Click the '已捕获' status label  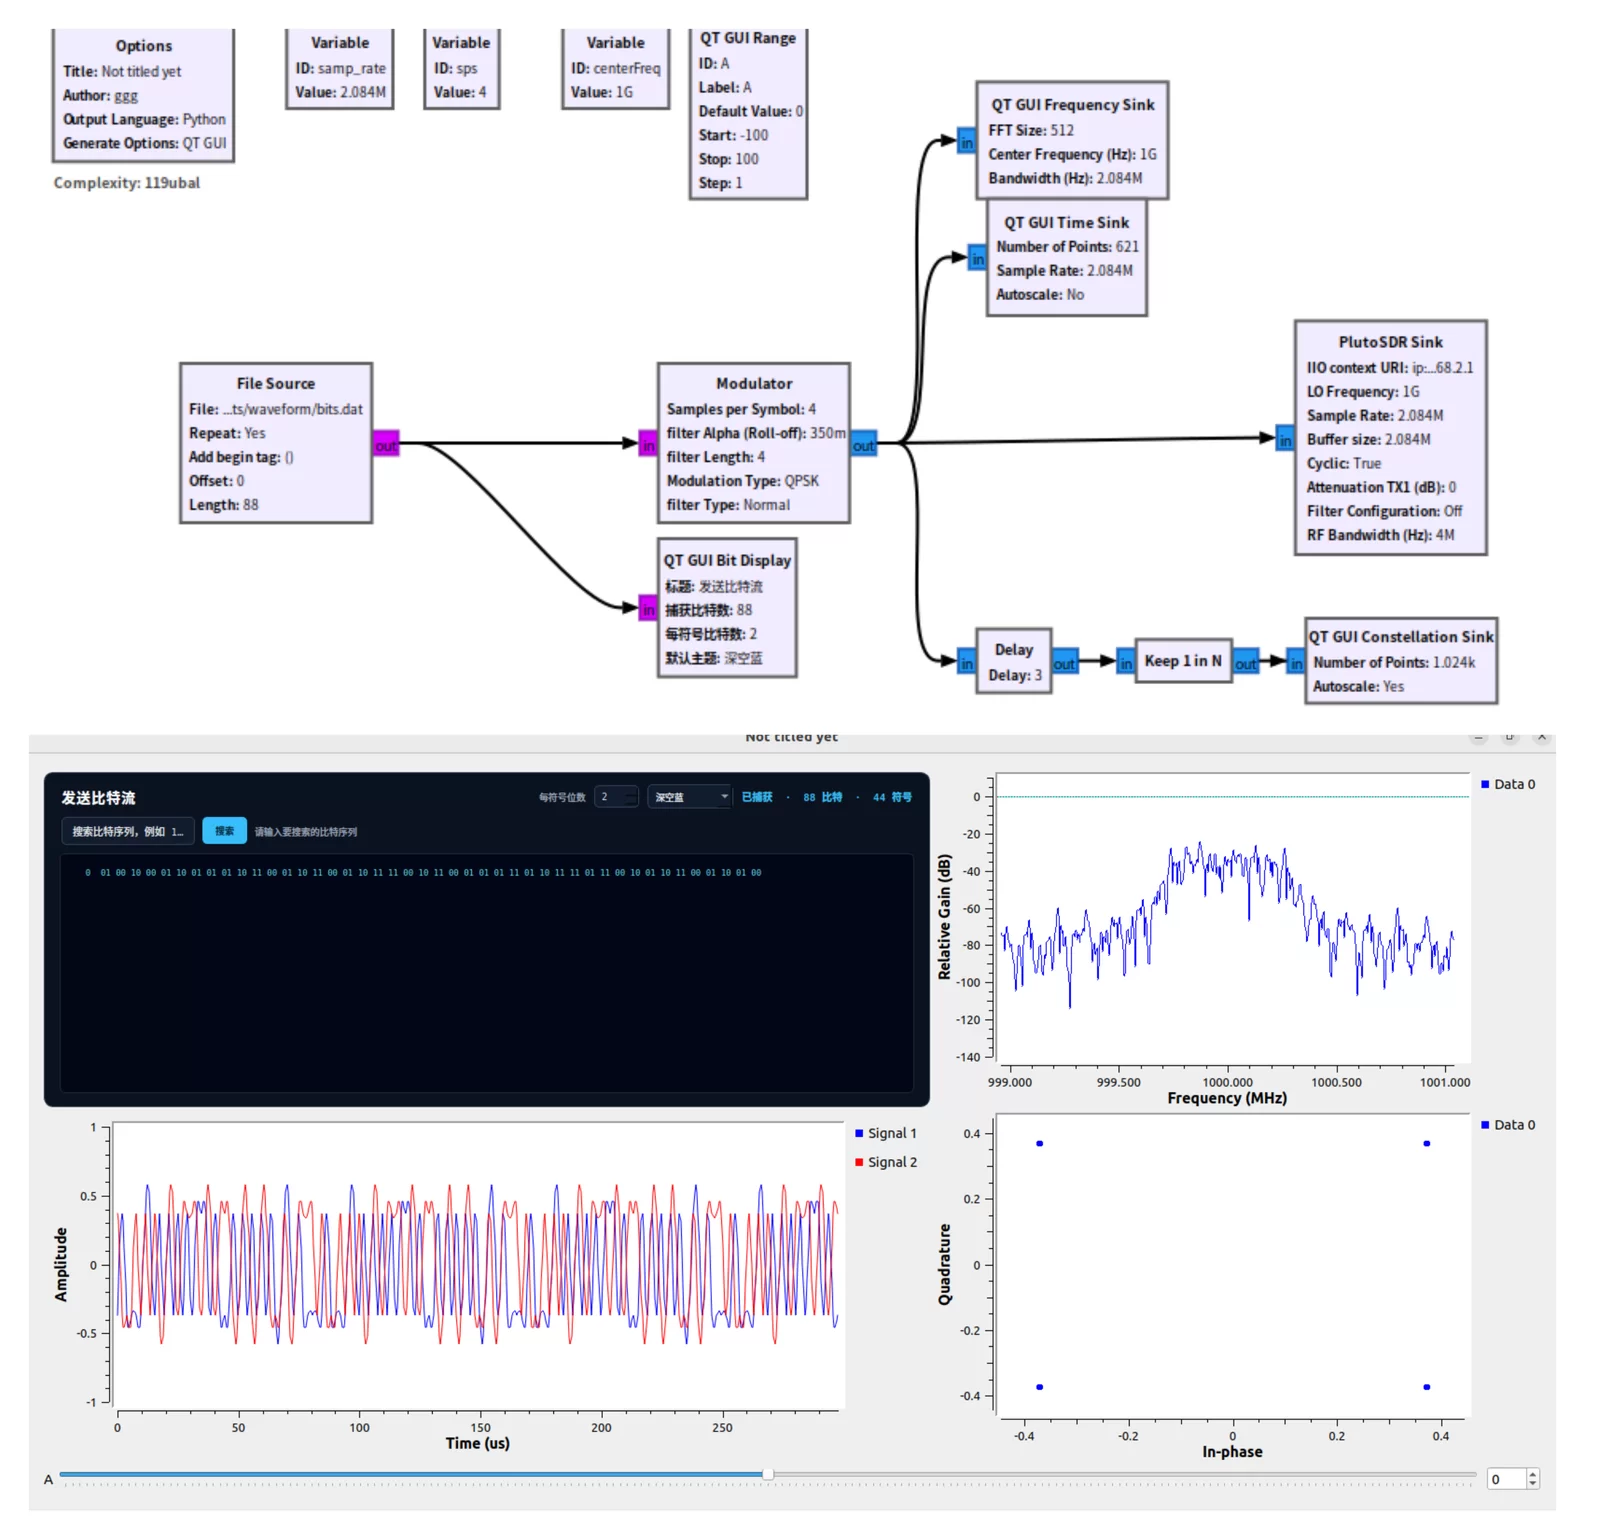757,797
